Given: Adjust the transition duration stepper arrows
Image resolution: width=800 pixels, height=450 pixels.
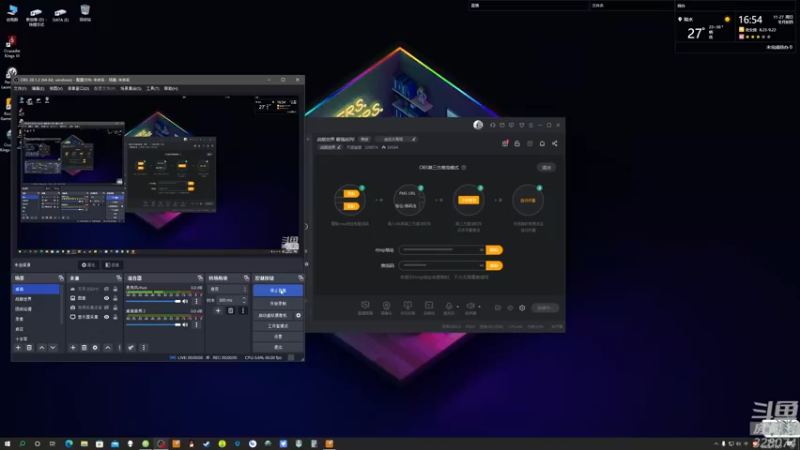Looking at the screenshot, I should click(244, 300).
